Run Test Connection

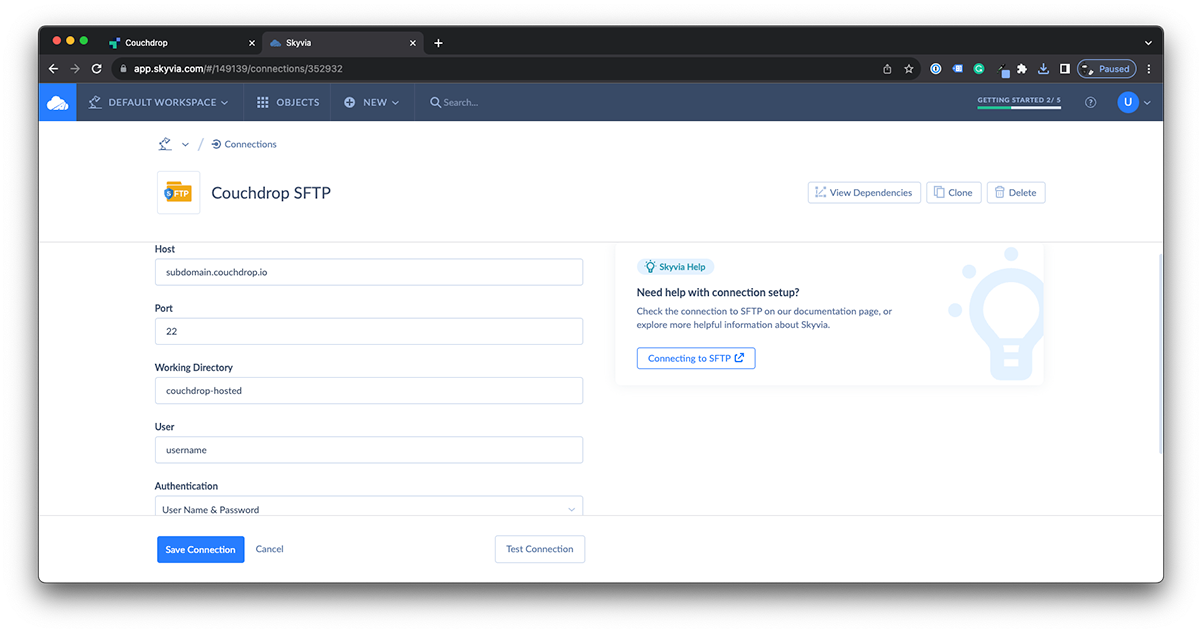coord(539,549)
